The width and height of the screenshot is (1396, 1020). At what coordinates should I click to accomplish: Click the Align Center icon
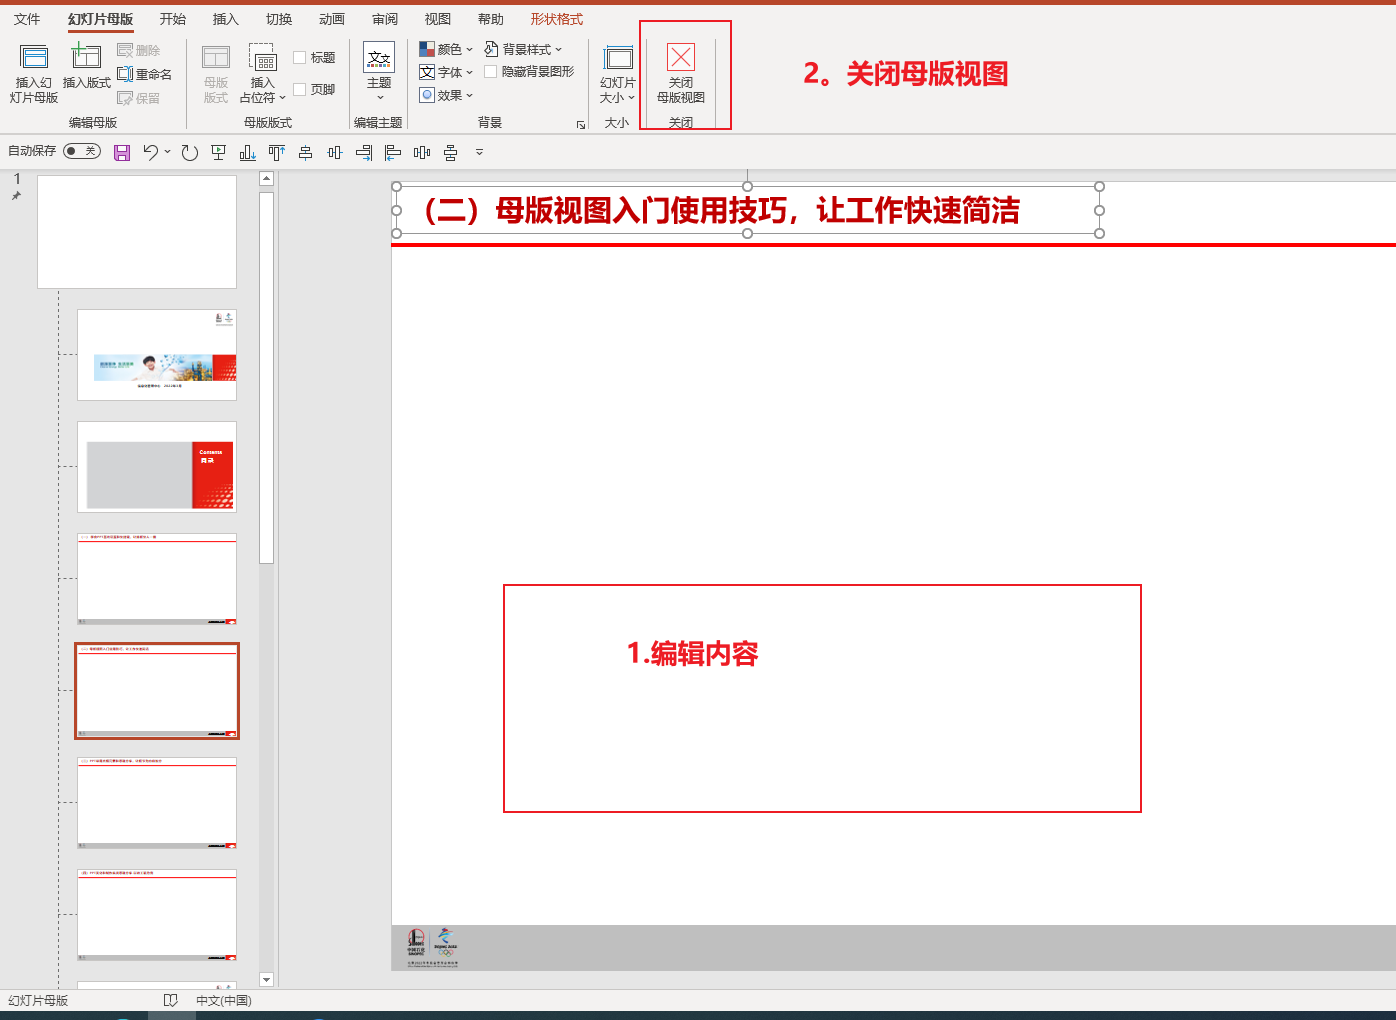pyautogui.click(x=306, y=152)
